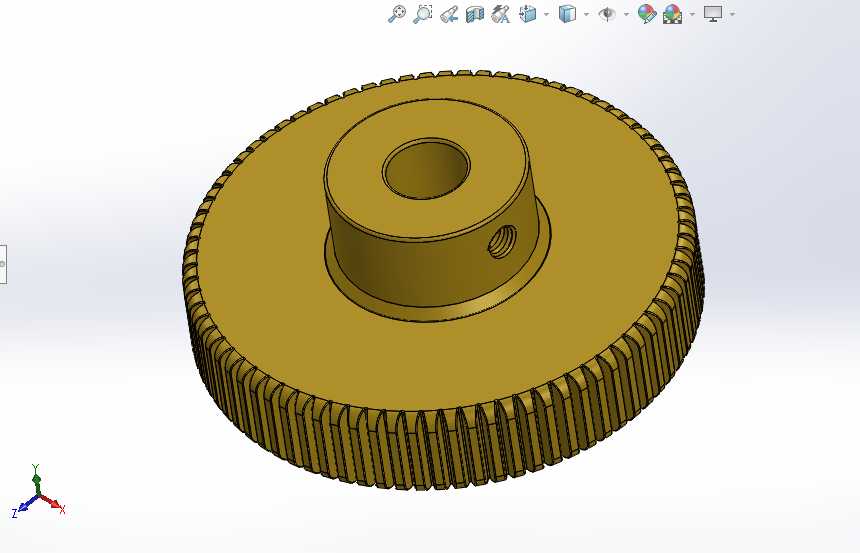
Task: Expand the View Orientation dropdown arrow
Action: pos(547,14)
